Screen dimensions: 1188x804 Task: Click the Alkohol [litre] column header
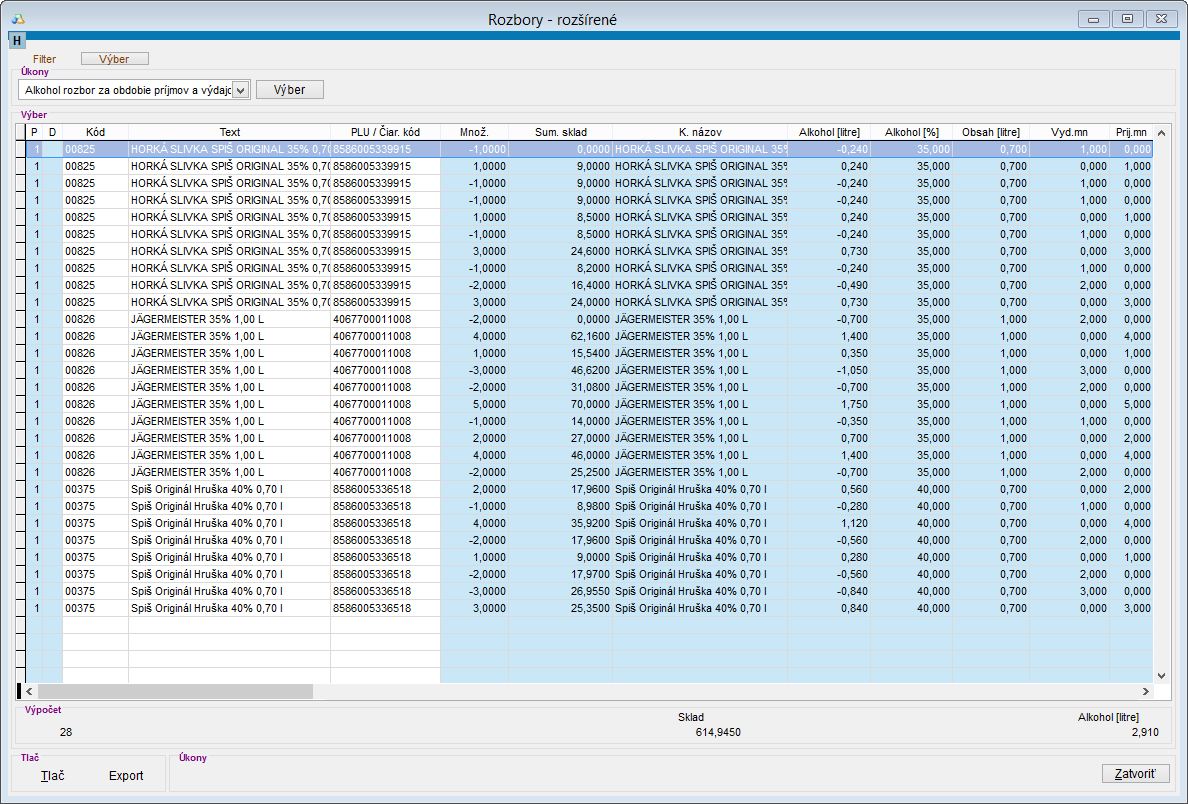(x=829, y=132)
